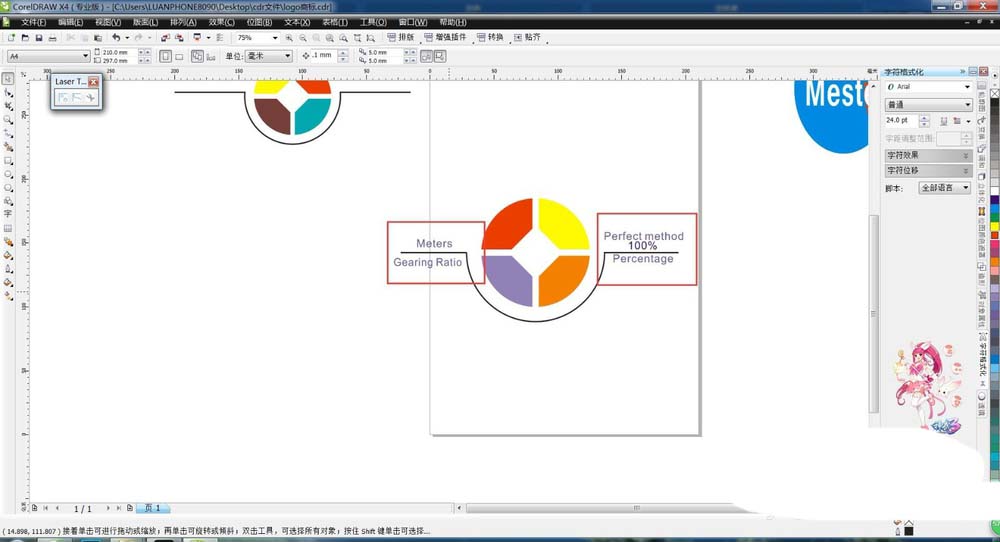Select the Interactive blend tool
The image size is (1000, 542).
pos(8,242)
